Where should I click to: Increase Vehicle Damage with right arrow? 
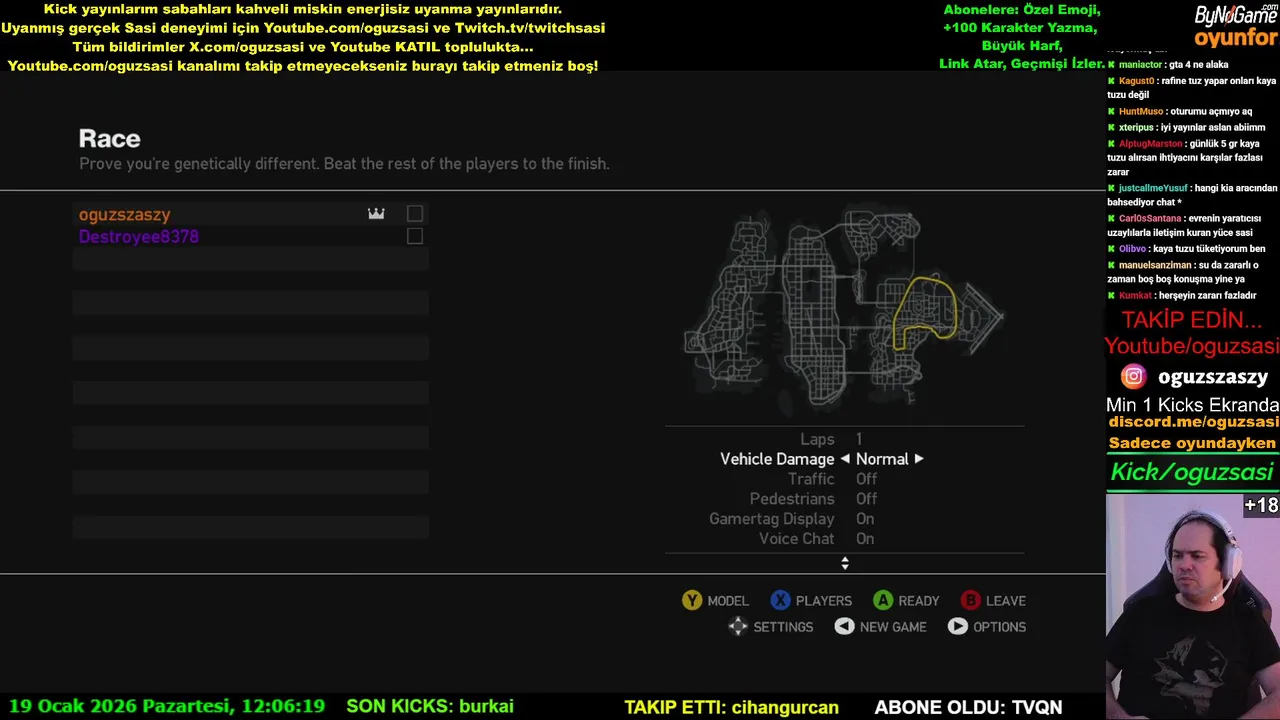point(919,459)
